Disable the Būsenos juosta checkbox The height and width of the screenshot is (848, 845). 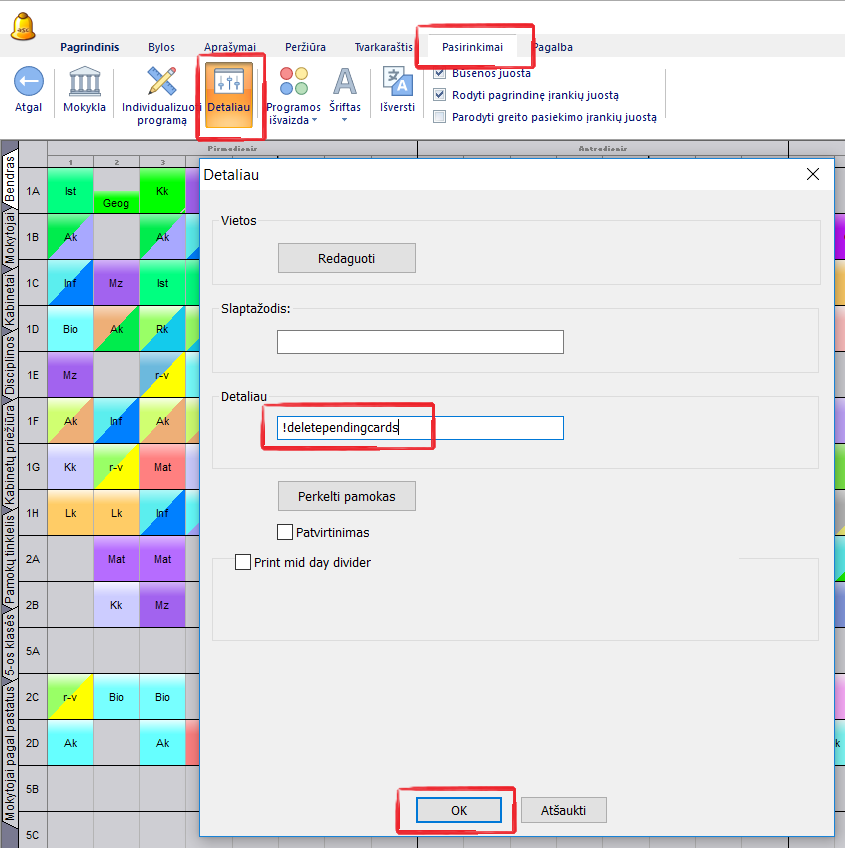coord(440,74)
